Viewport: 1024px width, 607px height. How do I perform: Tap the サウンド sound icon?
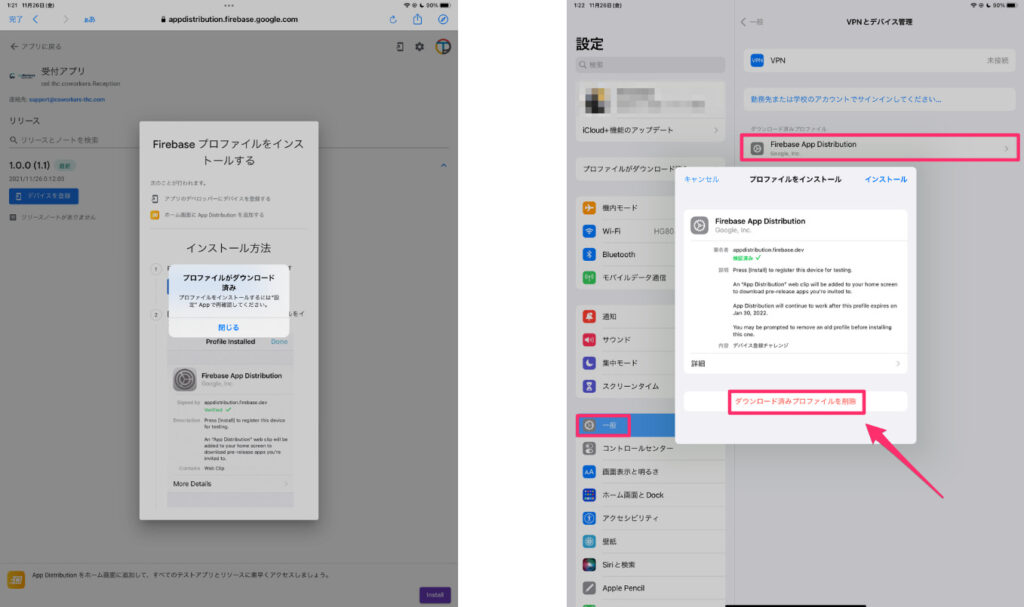589,340
